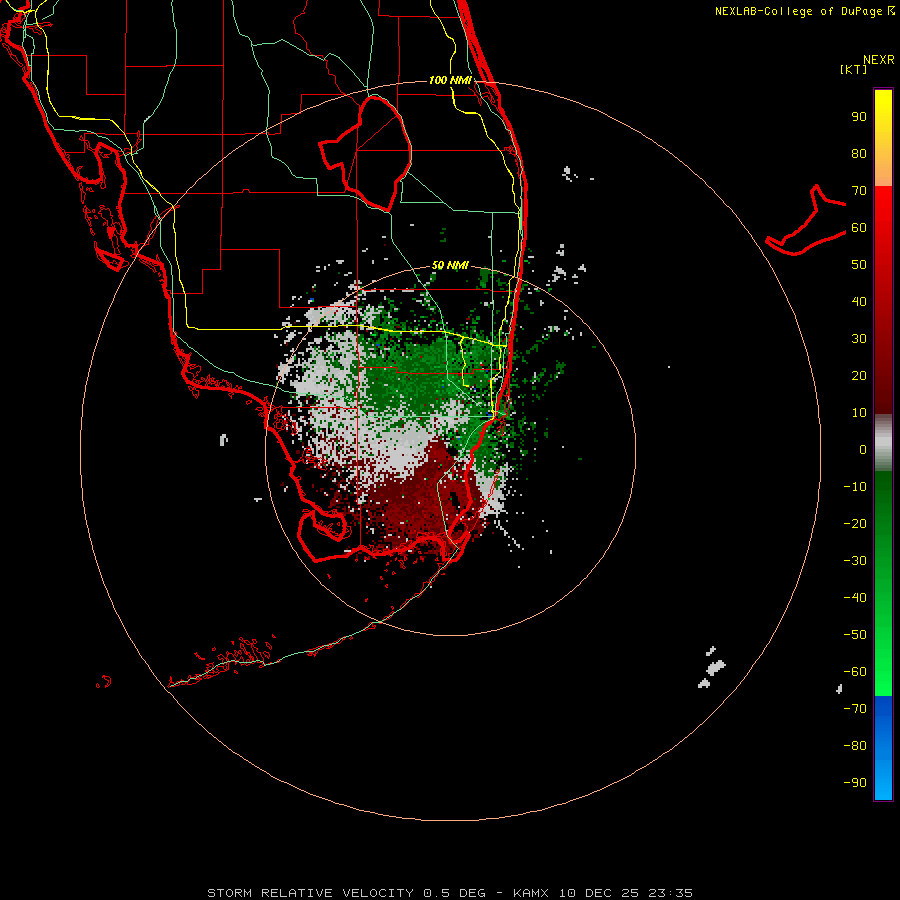Click the thick red lake outline north of radar
The image size is (900, 900).
pyautogui.click(x=366, y=154)
